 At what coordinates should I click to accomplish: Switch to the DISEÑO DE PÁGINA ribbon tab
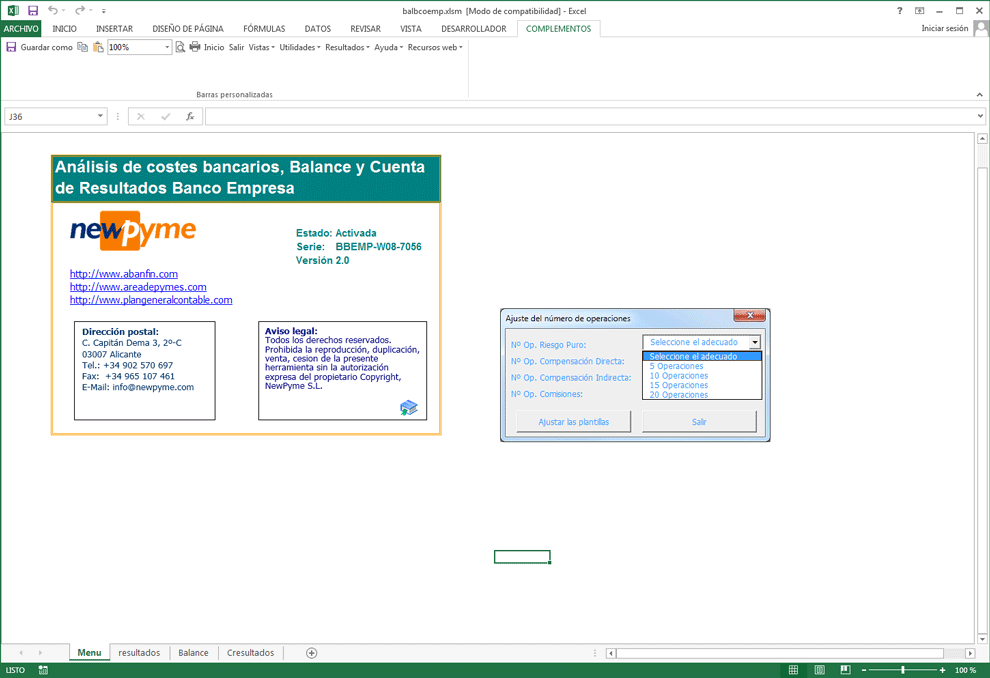click(188, 28)
